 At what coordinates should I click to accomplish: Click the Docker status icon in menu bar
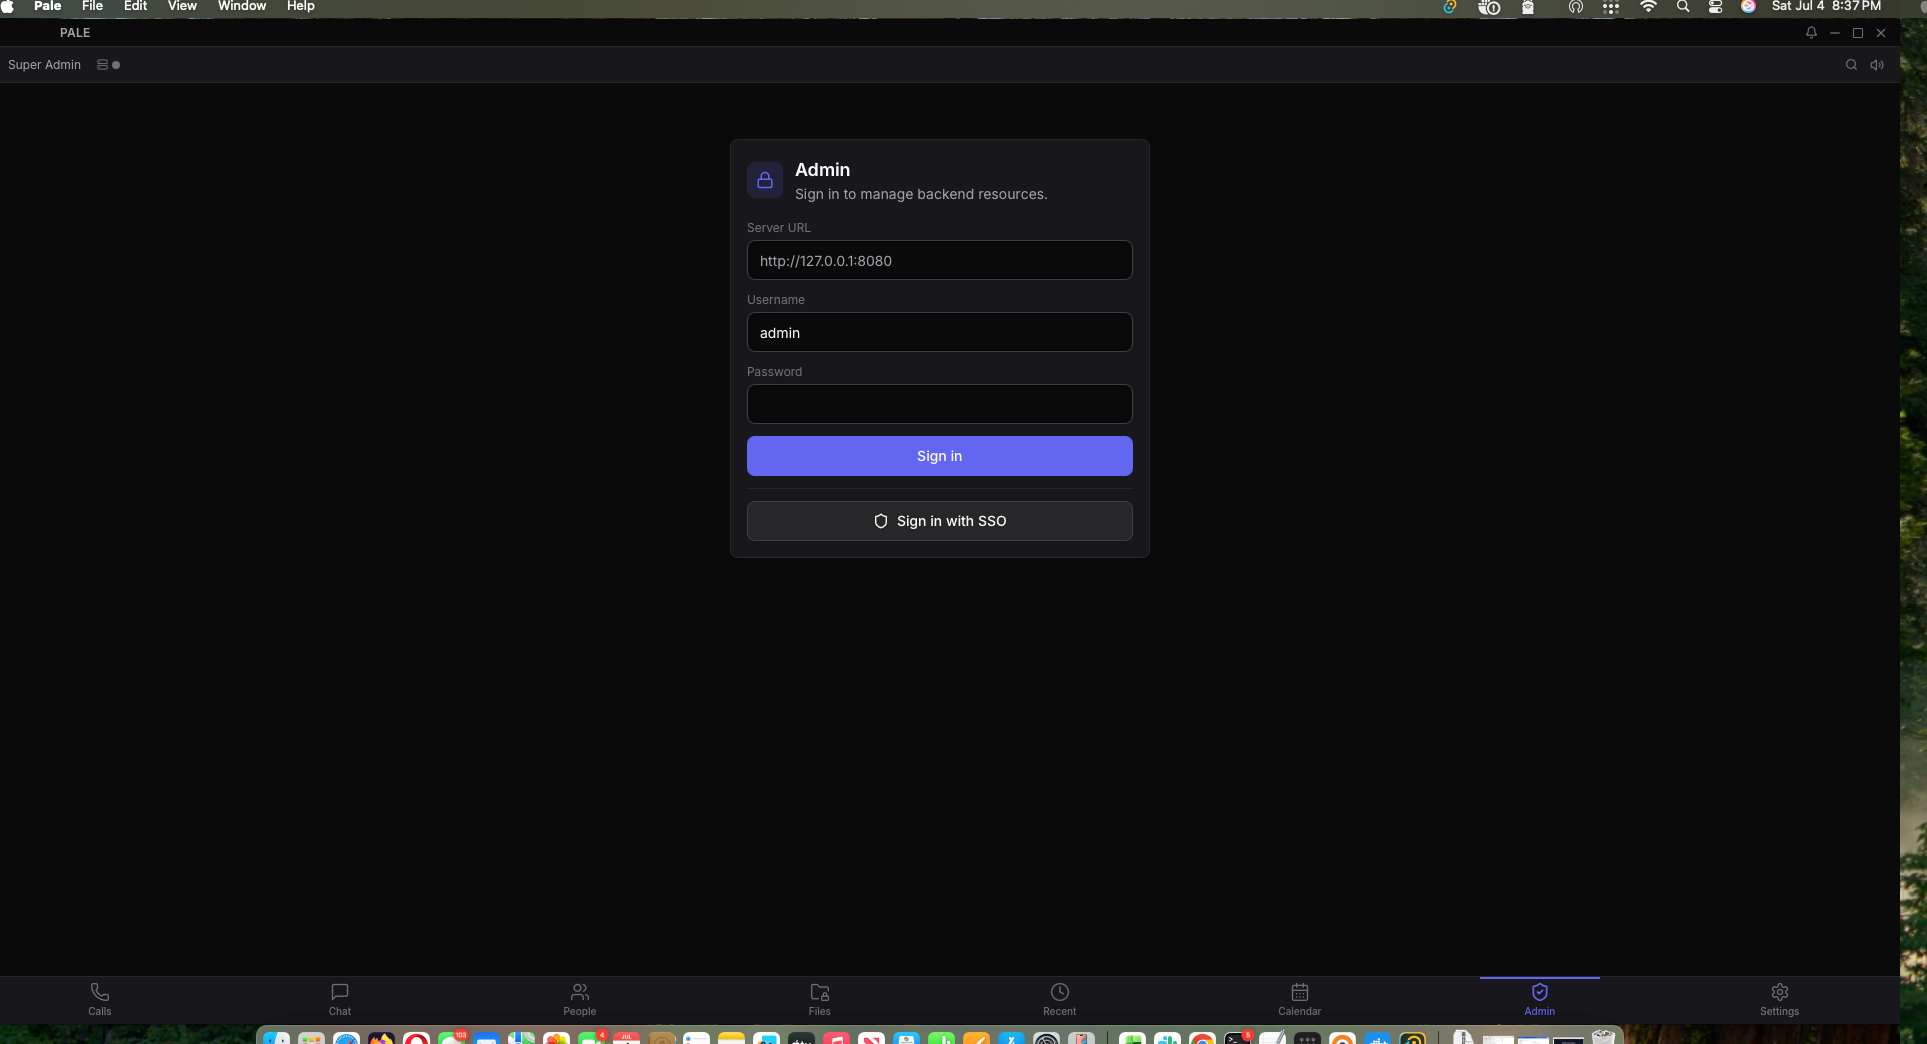[x=1489, y=6]
